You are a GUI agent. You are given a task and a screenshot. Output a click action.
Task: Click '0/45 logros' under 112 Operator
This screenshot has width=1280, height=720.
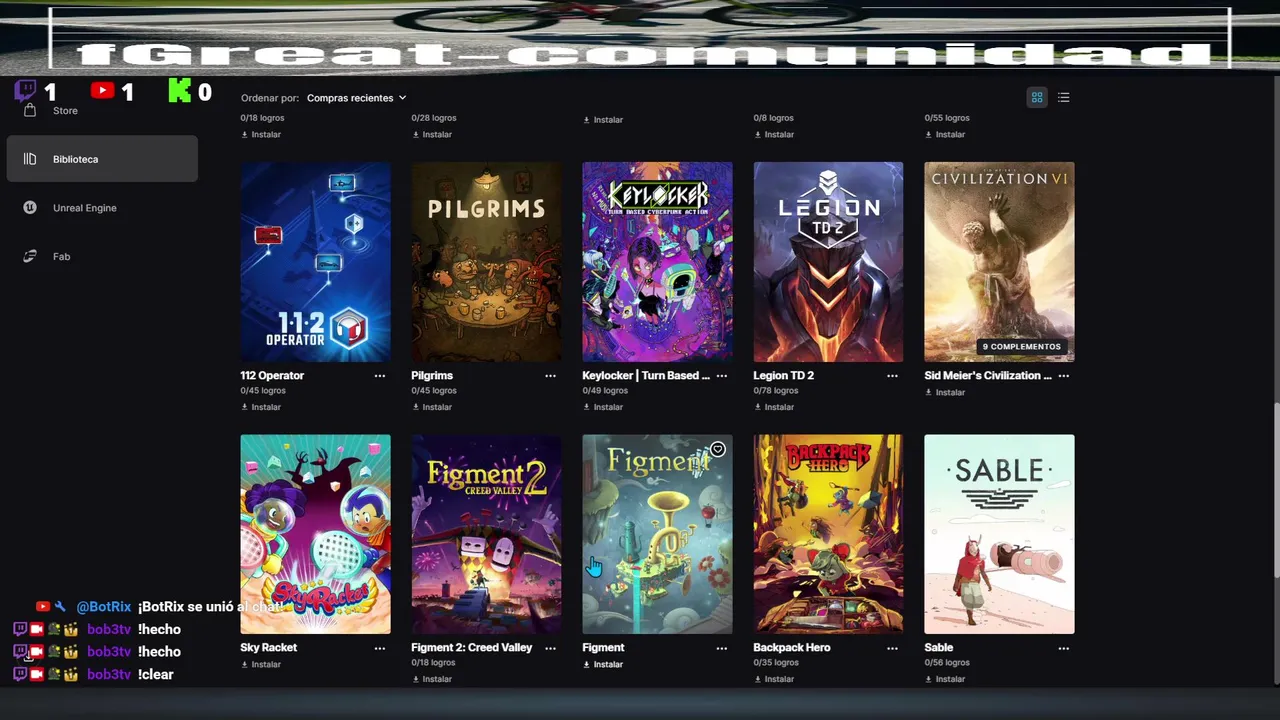pyautogui.click(x=262, y=391)
